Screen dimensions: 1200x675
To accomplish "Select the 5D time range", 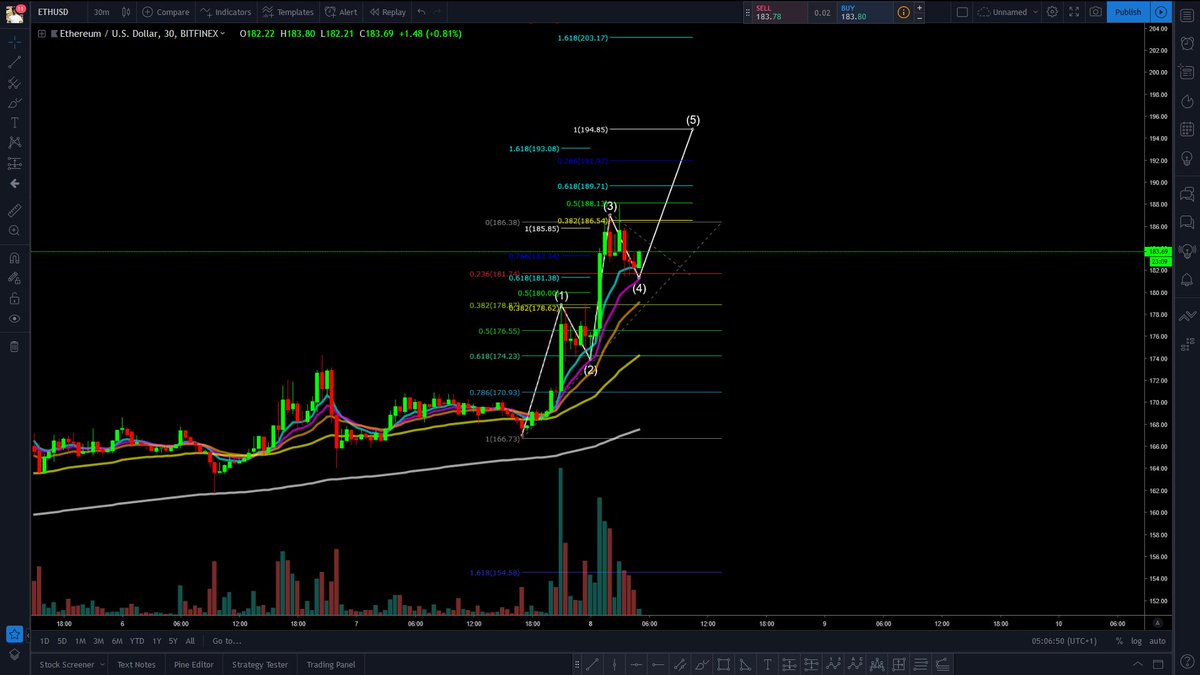I will point(62,641).
